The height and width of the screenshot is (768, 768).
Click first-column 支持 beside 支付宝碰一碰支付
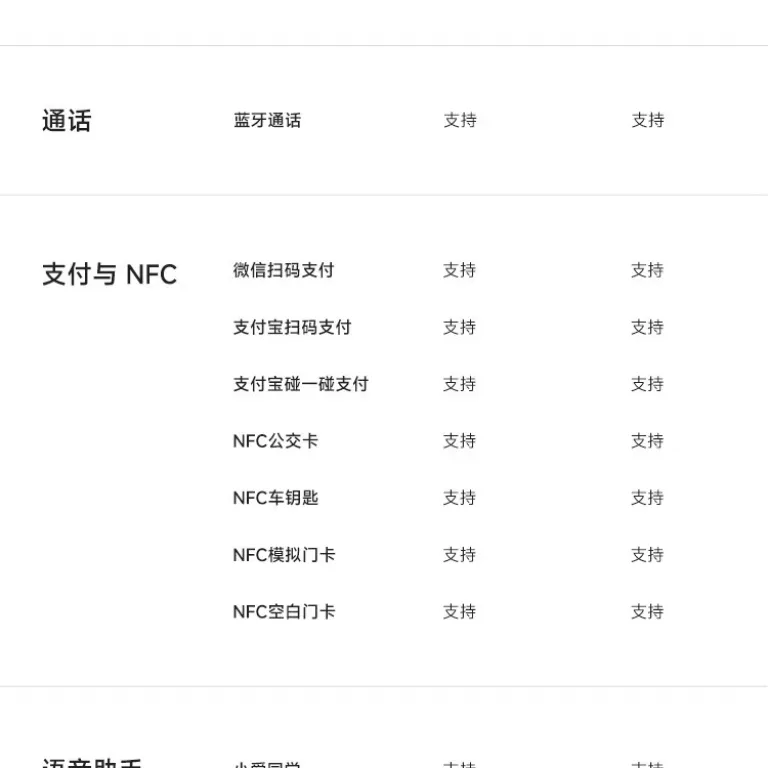[x=459, y=384]
